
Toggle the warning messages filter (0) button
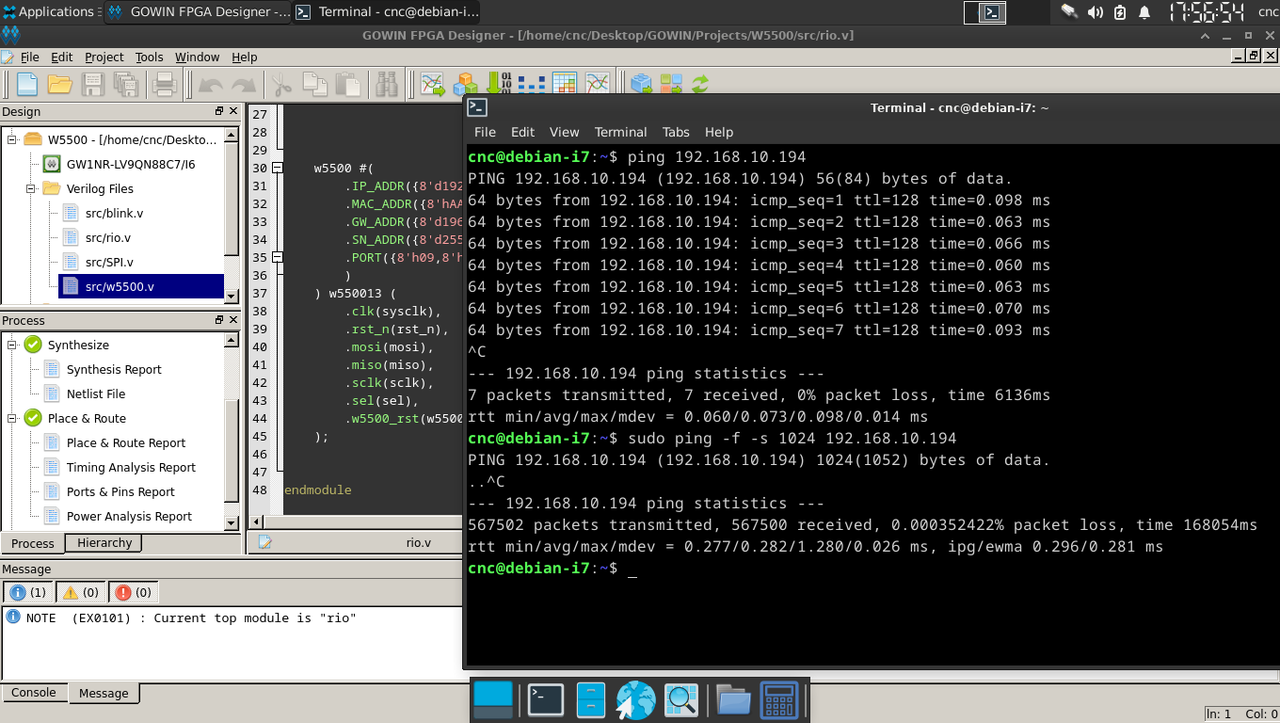(79, 592)
